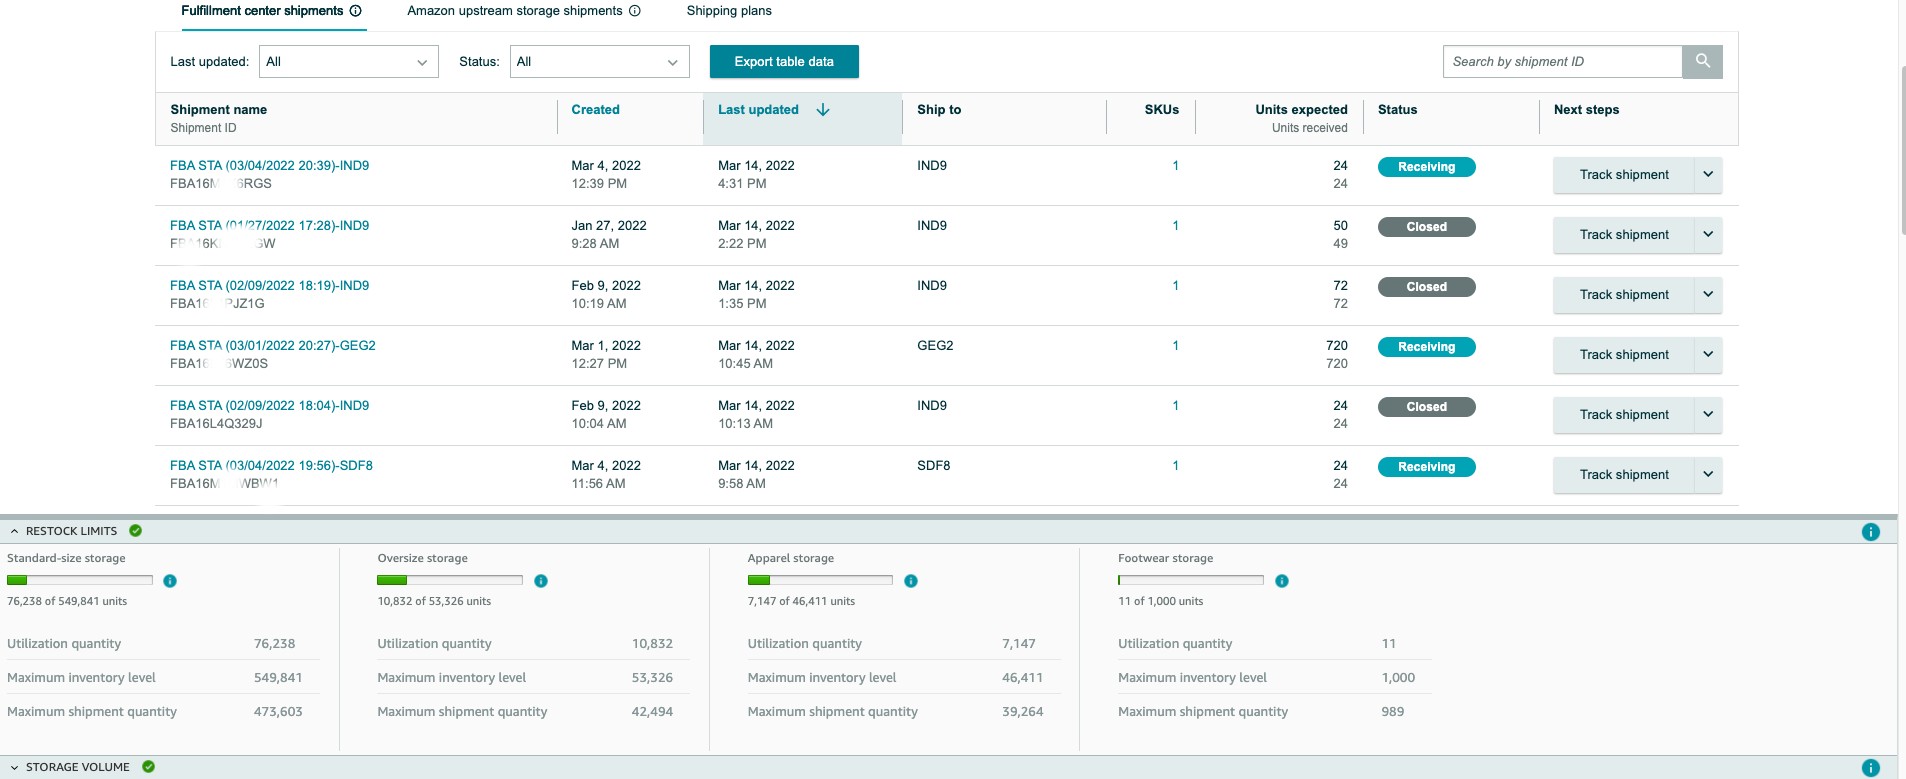
Task: Open info icon beside Amazon upstream storage shipments
Action: (x=634, y=11)
